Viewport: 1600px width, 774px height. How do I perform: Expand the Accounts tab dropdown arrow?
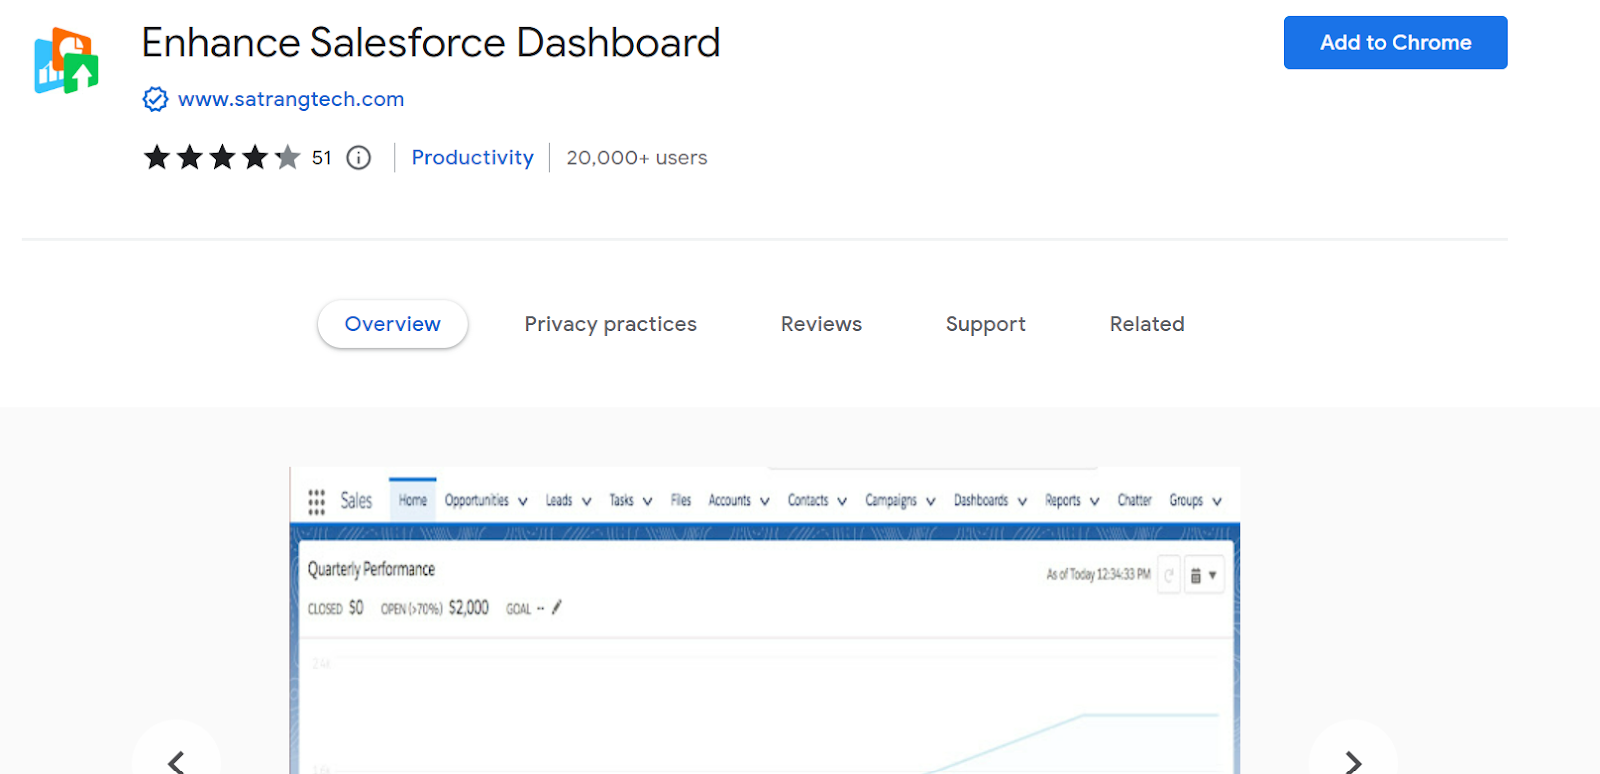coord(764,501)
